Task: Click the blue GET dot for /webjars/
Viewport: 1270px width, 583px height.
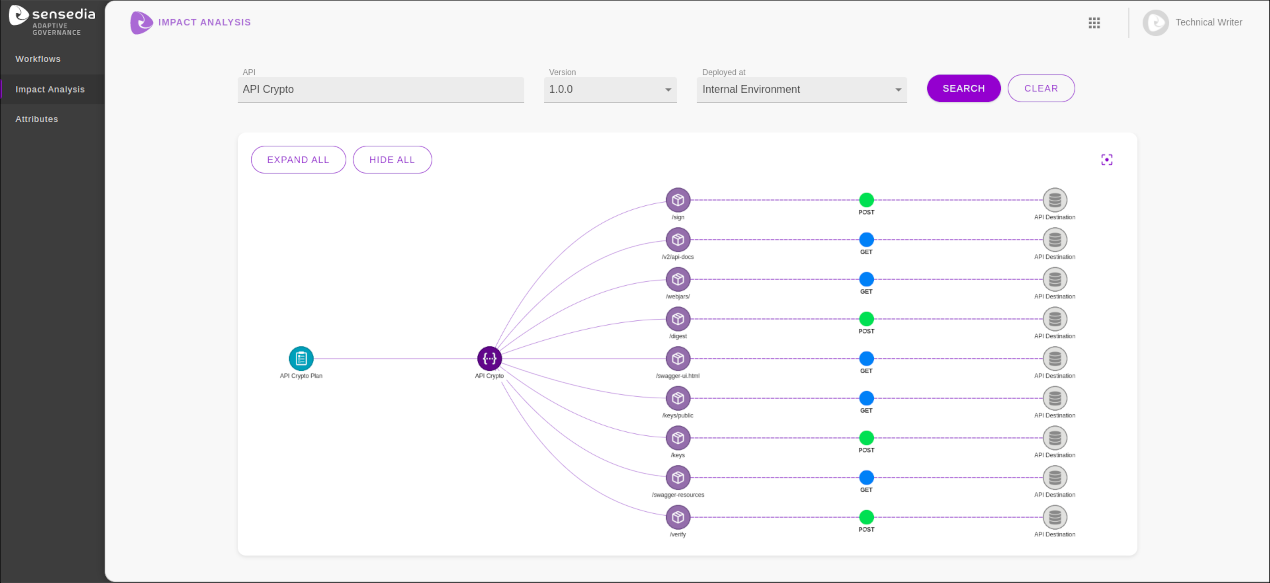Action: point(866,279)
